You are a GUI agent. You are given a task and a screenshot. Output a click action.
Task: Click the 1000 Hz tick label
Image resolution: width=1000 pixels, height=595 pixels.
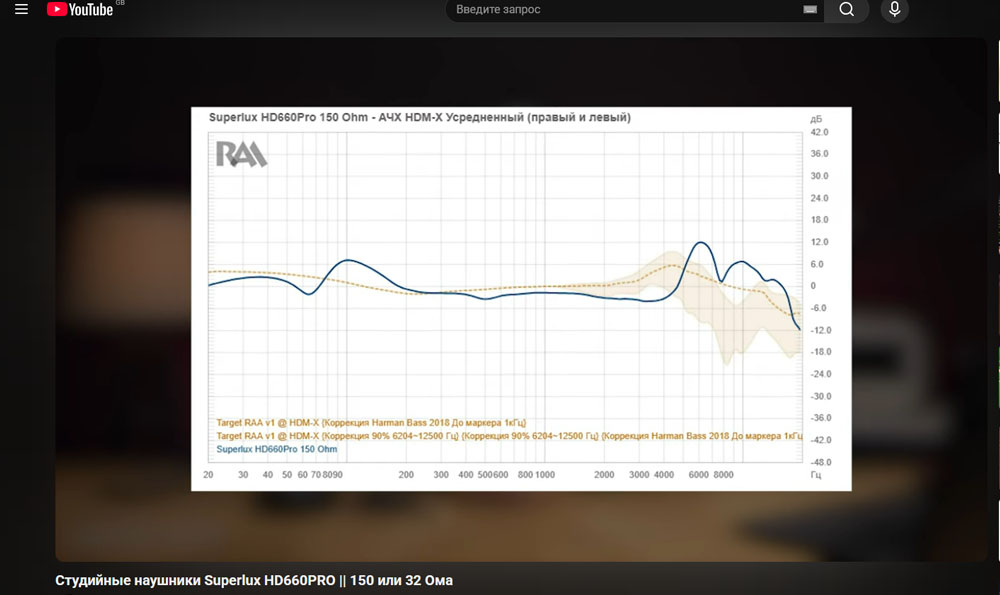(x=544, y=476)
